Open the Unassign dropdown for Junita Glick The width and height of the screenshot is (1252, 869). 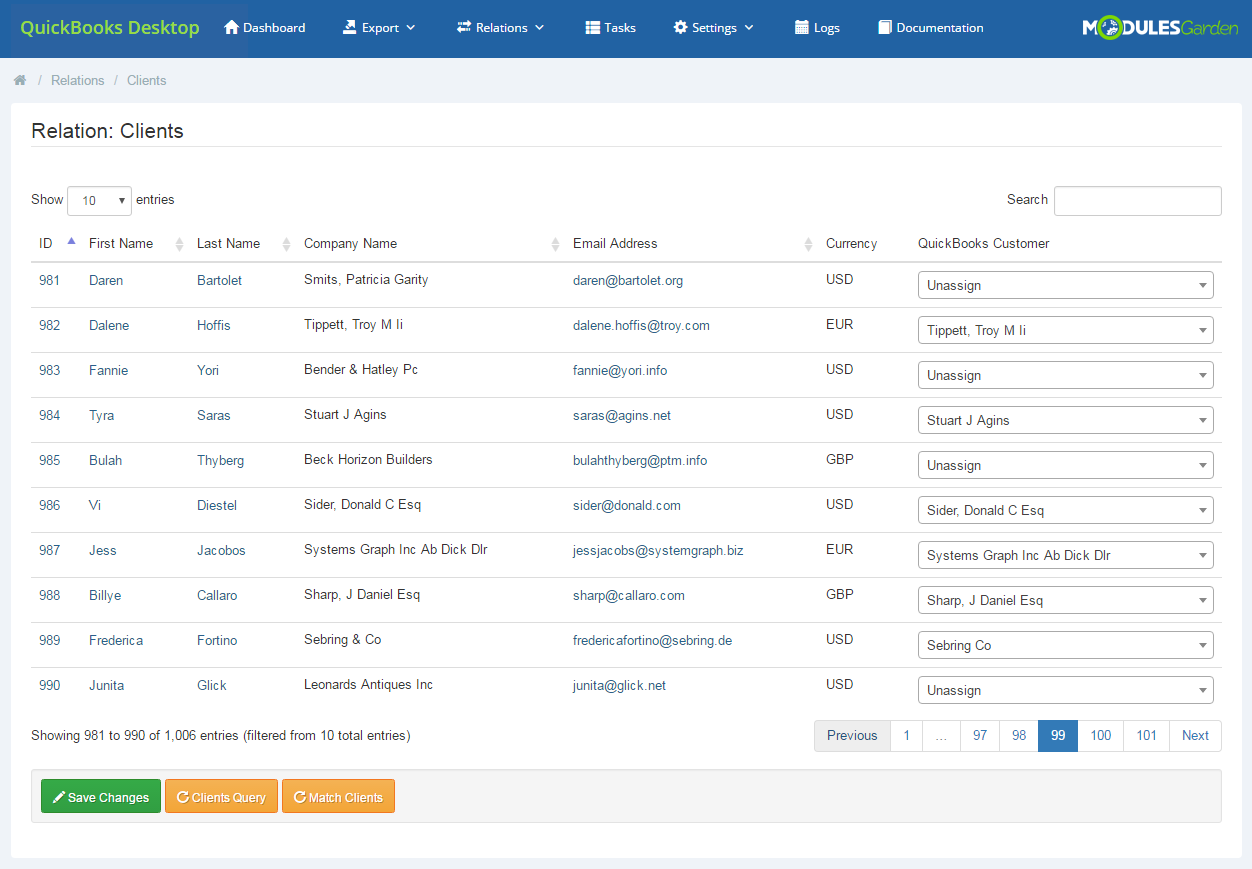[1065, 690]
